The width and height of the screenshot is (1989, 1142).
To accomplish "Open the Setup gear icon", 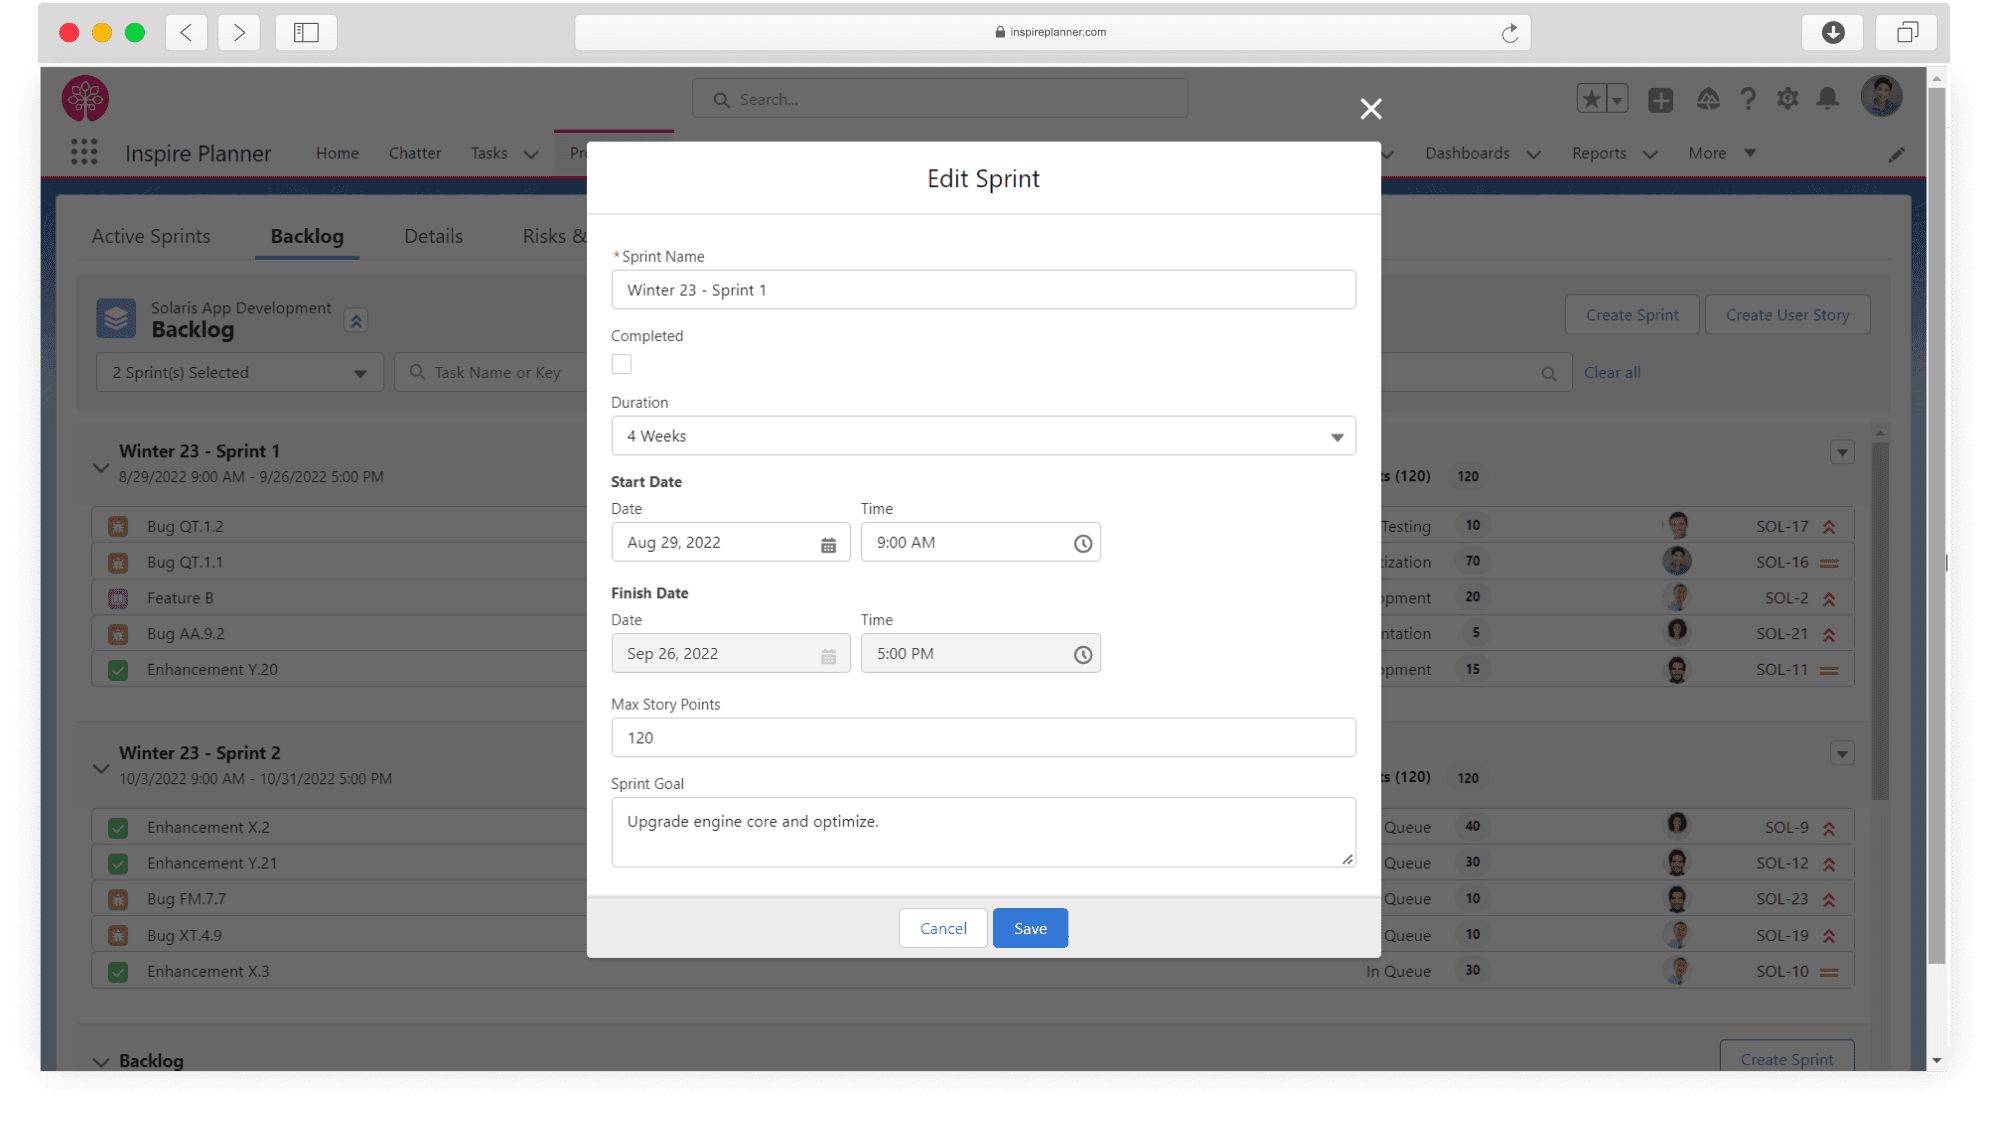I will 1787,99.
